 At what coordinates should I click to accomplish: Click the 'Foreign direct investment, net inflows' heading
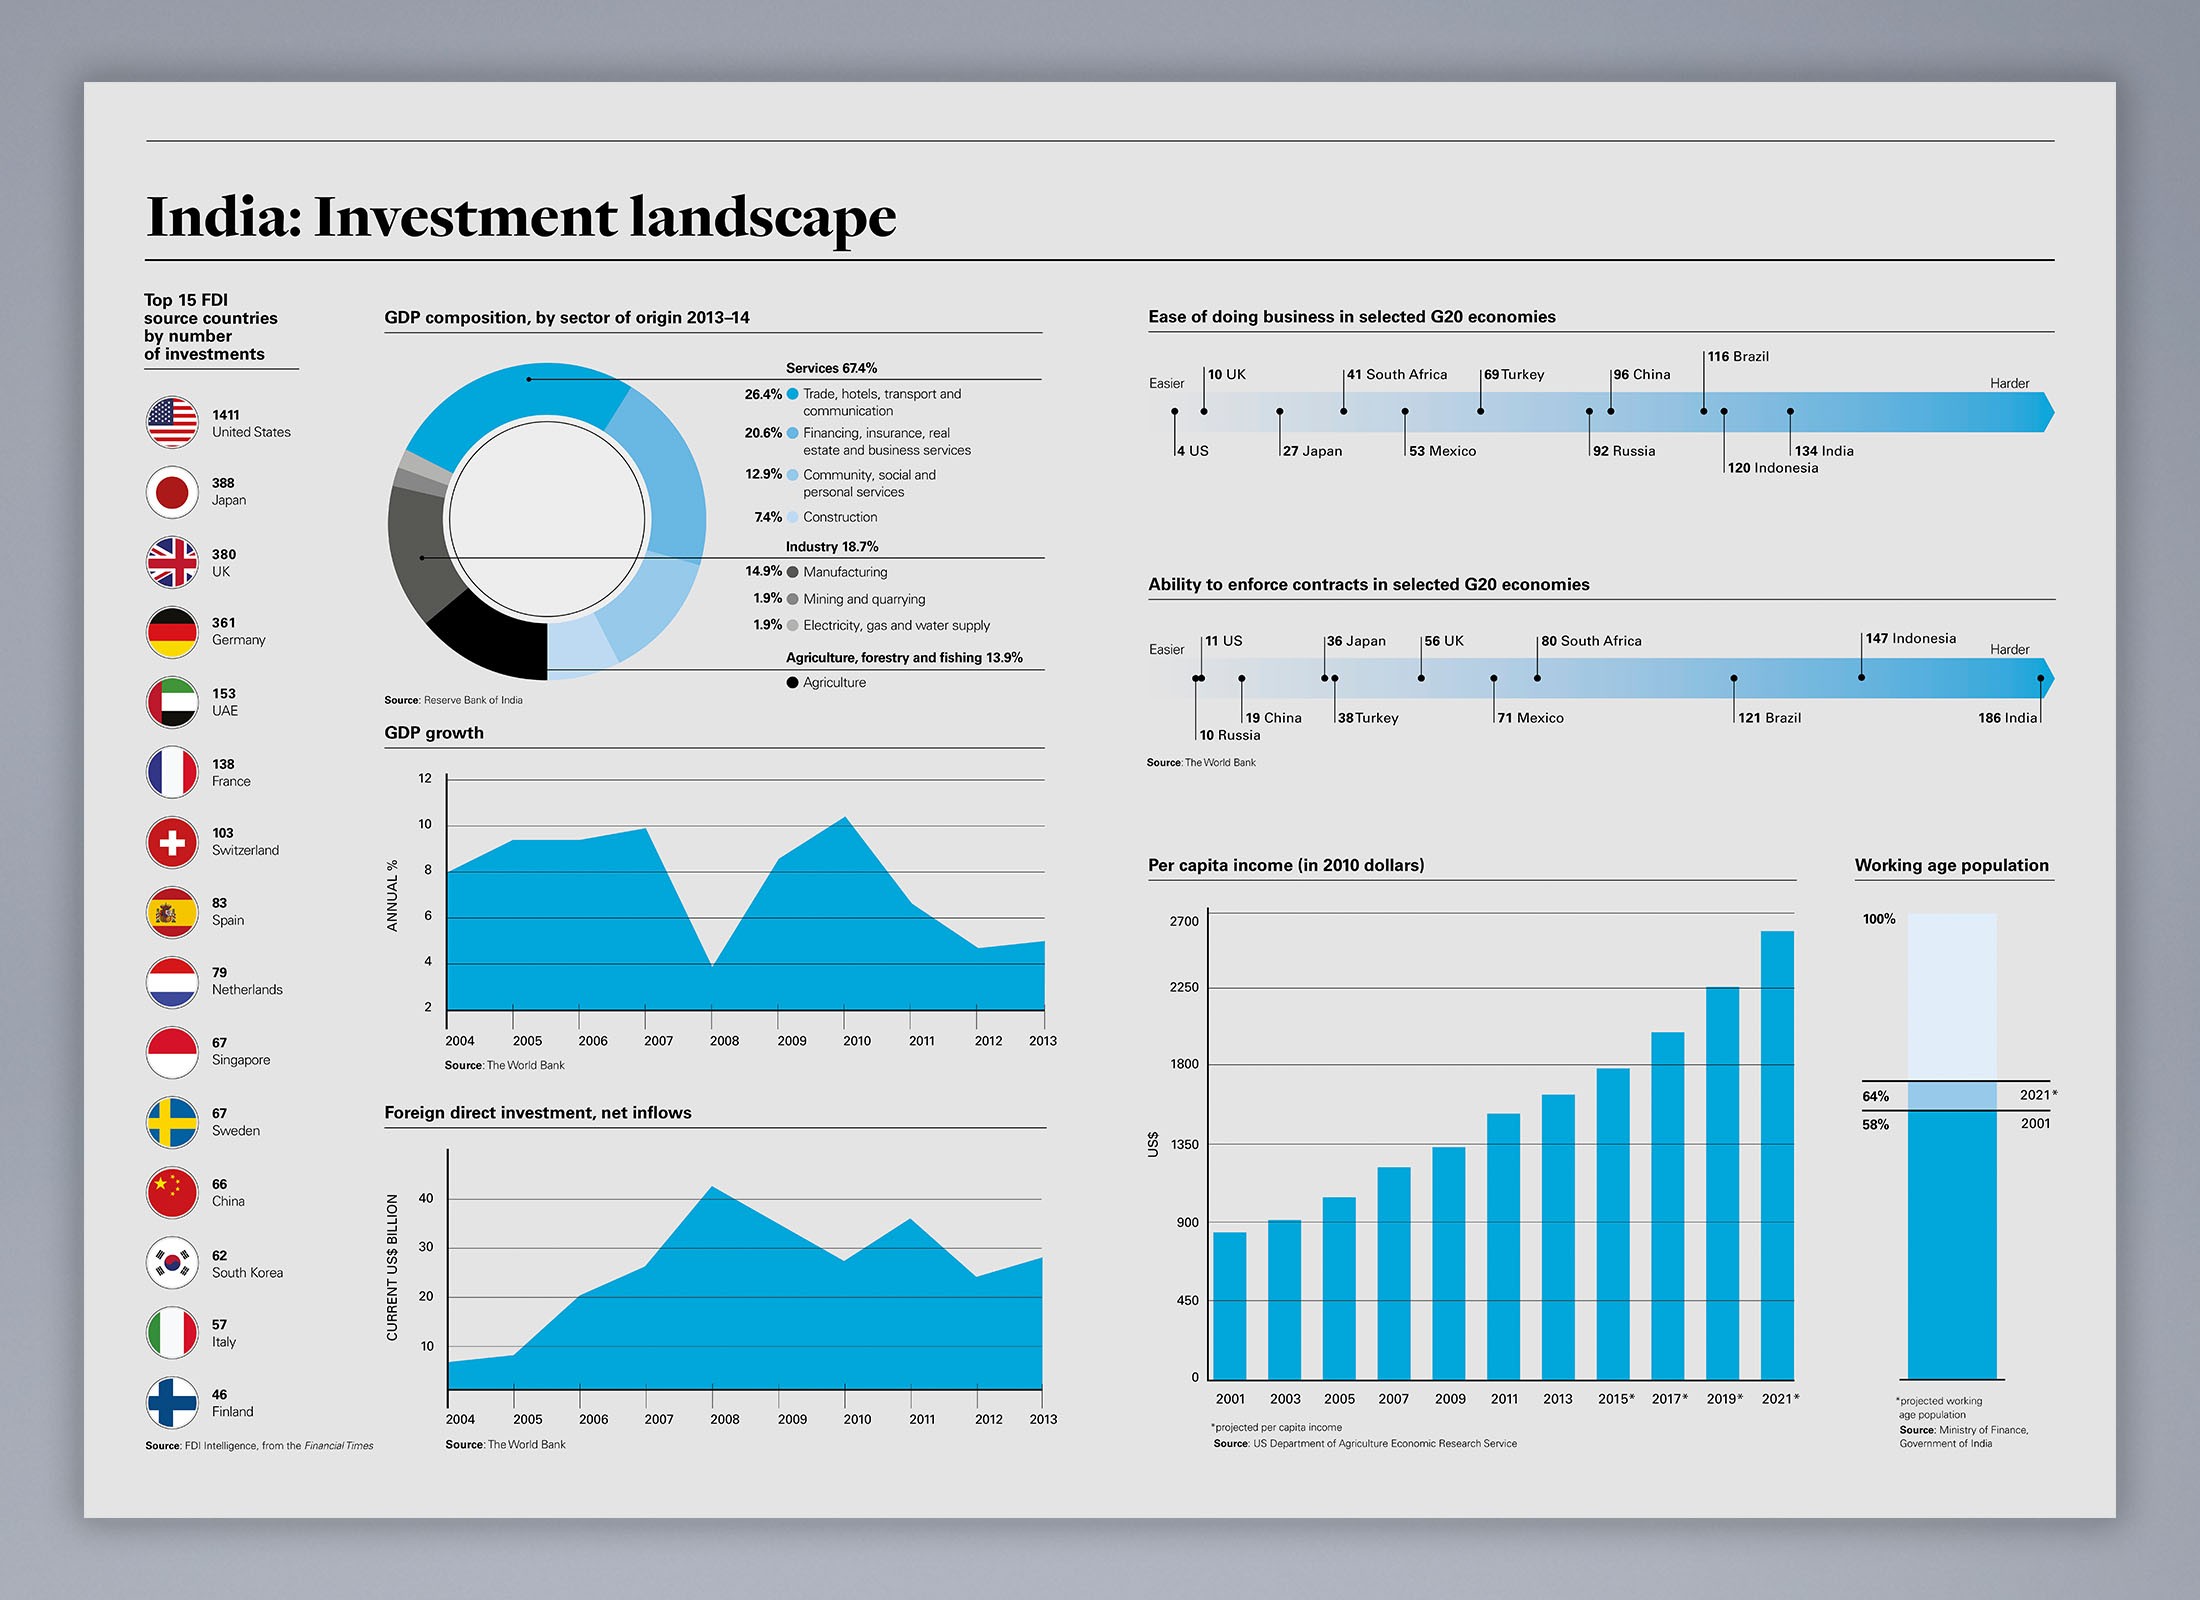[538, 1113]
